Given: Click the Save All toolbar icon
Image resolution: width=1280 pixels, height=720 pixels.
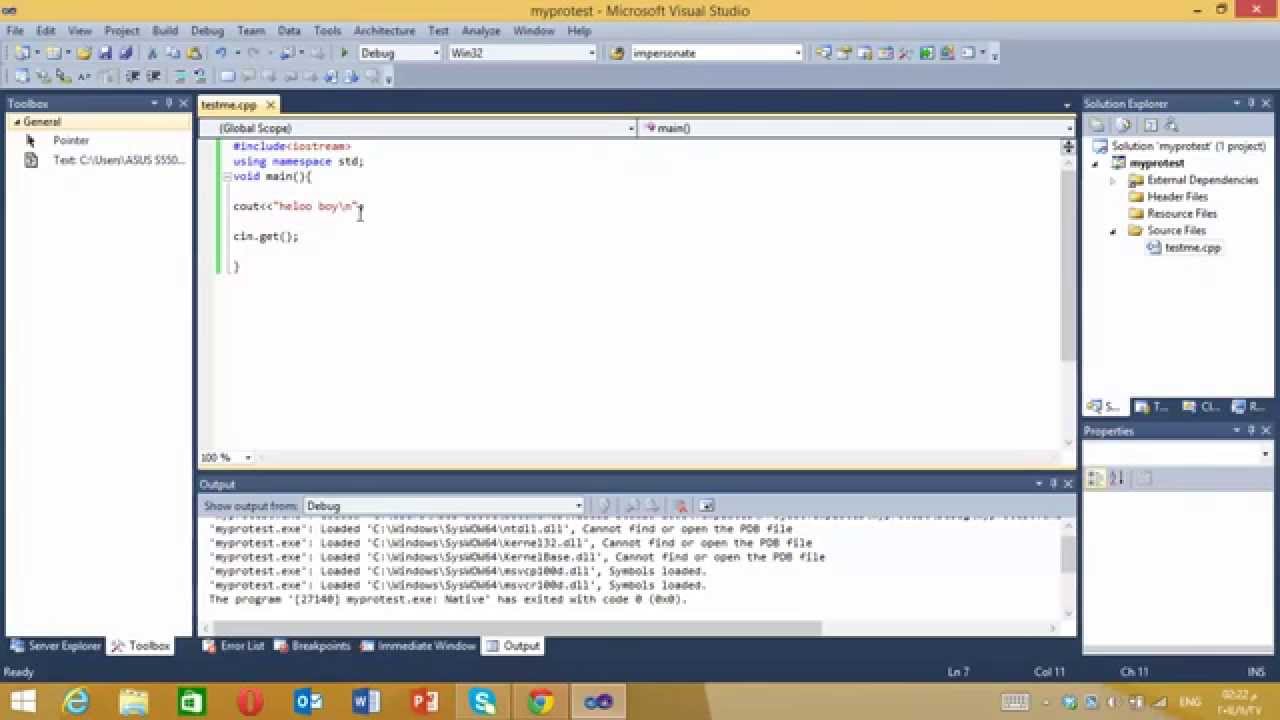Looking at the screenshot, I should [x=126, y=53].
